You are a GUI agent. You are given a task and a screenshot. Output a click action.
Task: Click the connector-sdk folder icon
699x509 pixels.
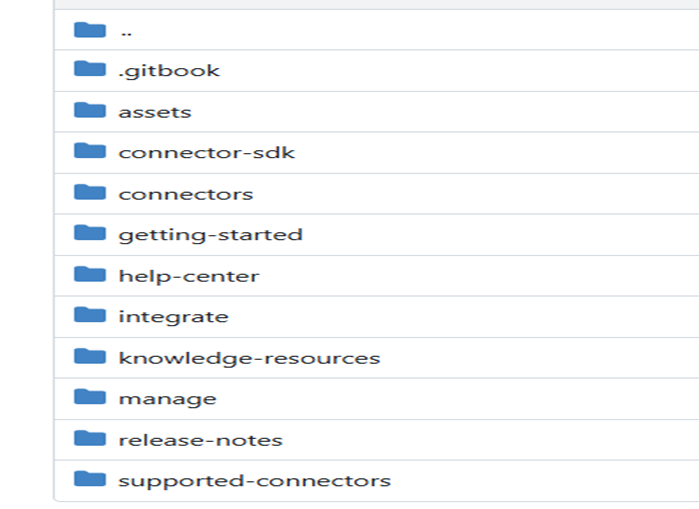click(x=90, y=152)
